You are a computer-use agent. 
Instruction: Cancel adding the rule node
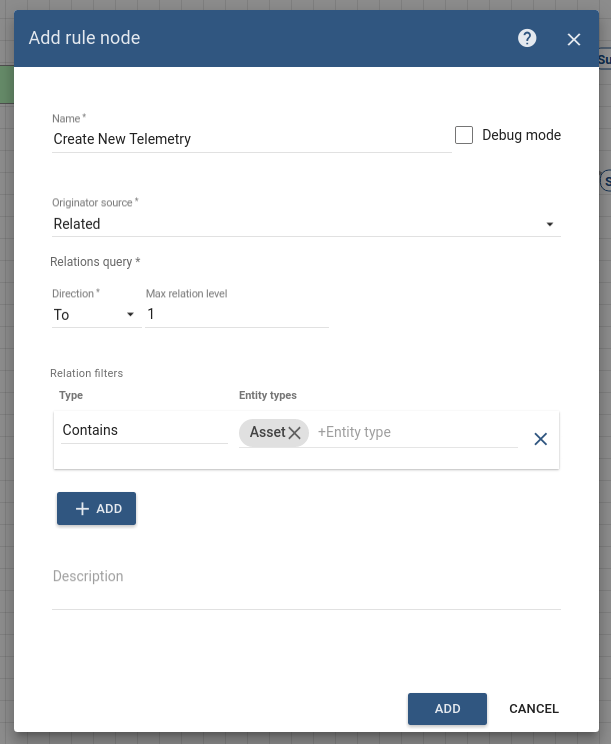pos(534,709)
